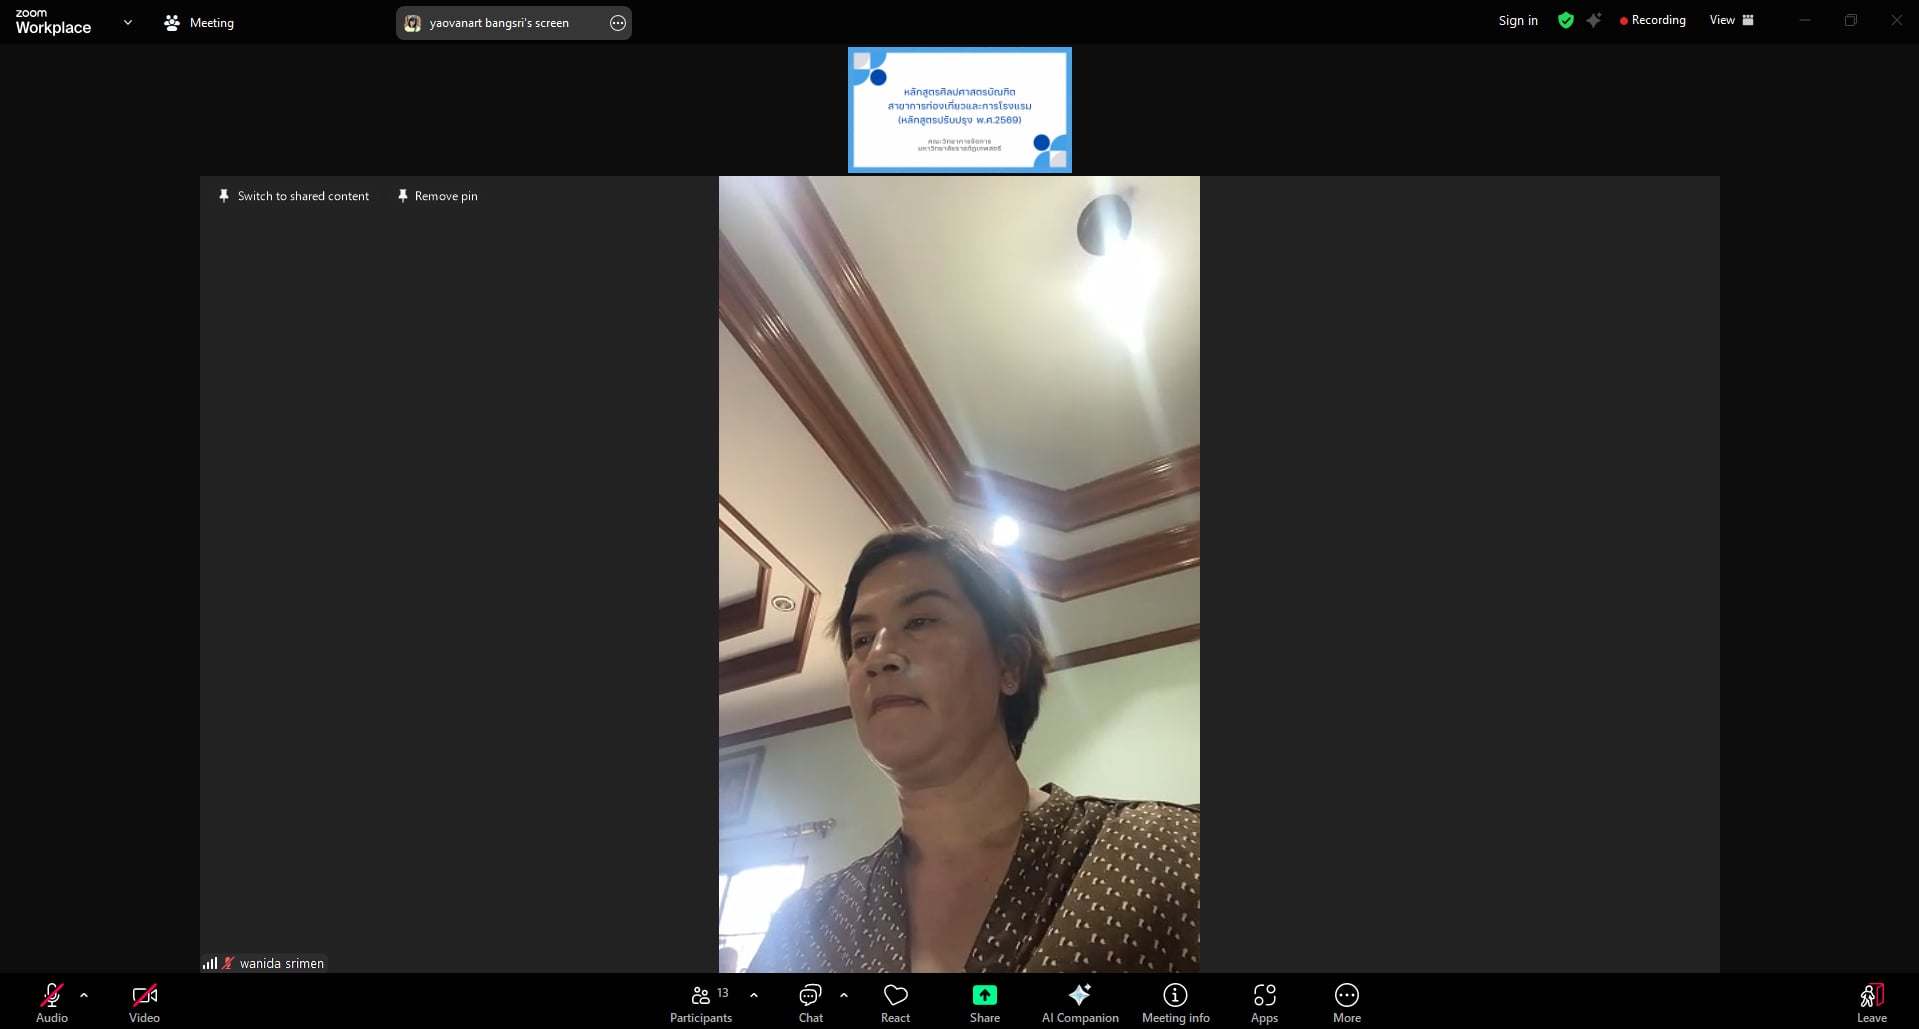The width and height of the screenshot is (1919, 1029).
Task: Open the React emoji menu
Action: tap(895, 1003)
